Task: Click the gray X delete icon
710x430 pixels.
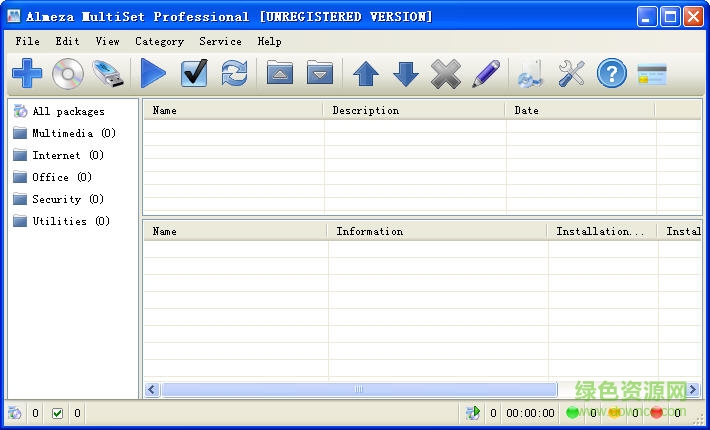Action: coord(445,74)
